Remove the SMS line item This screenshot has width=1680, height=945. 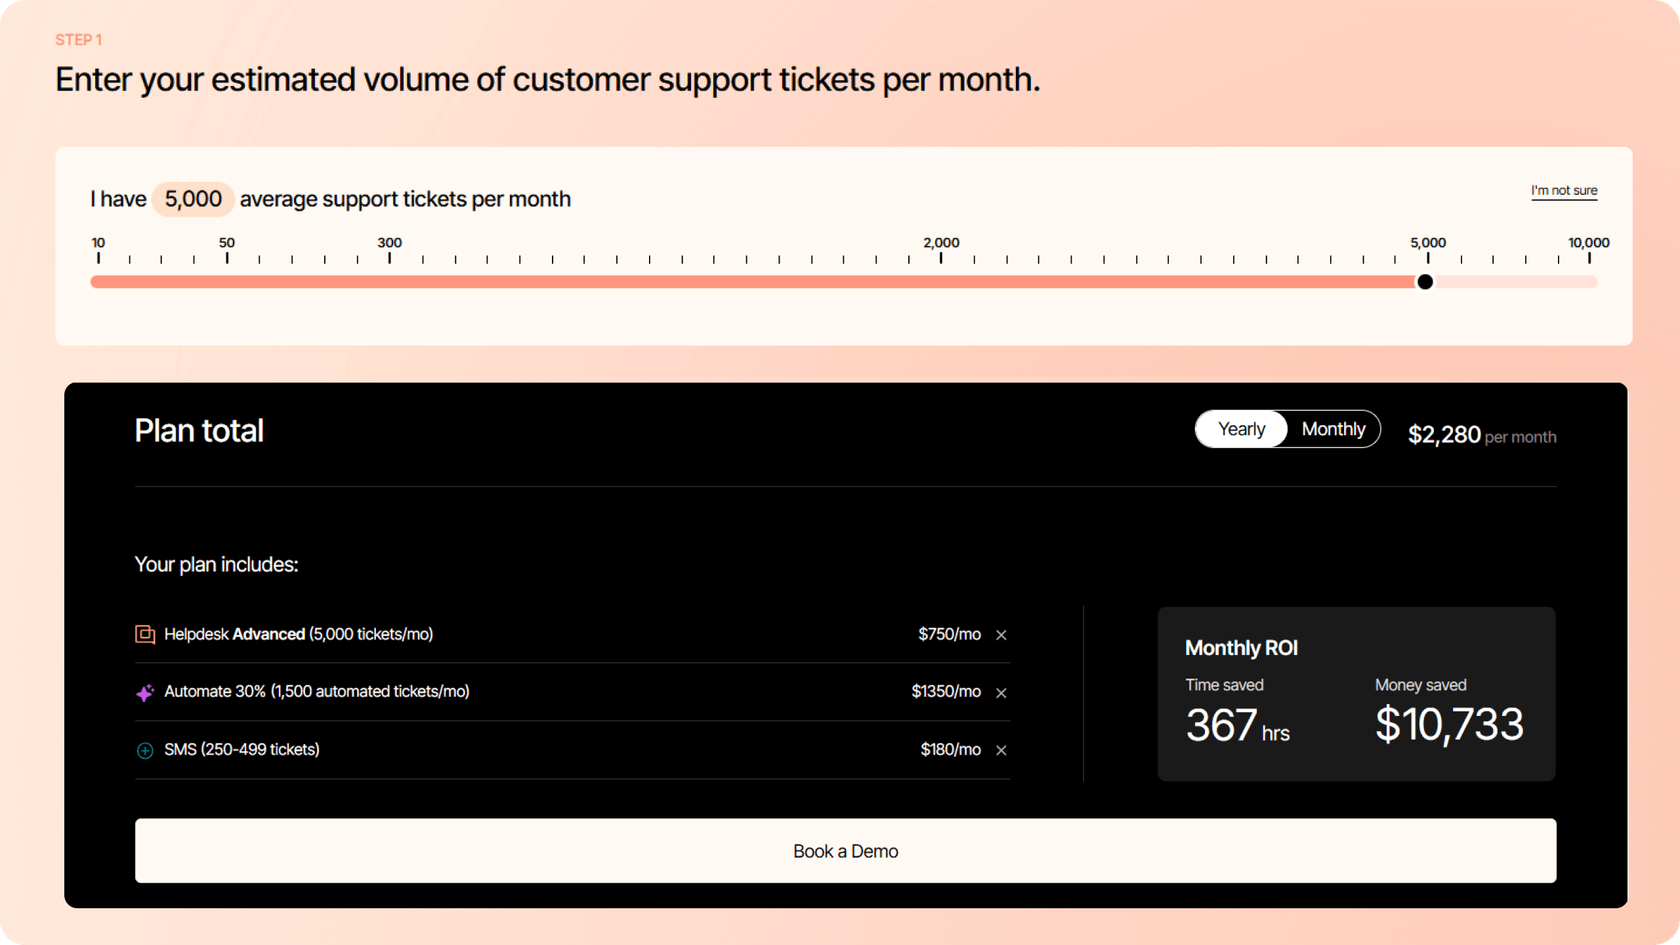[x=1001, y=750]
